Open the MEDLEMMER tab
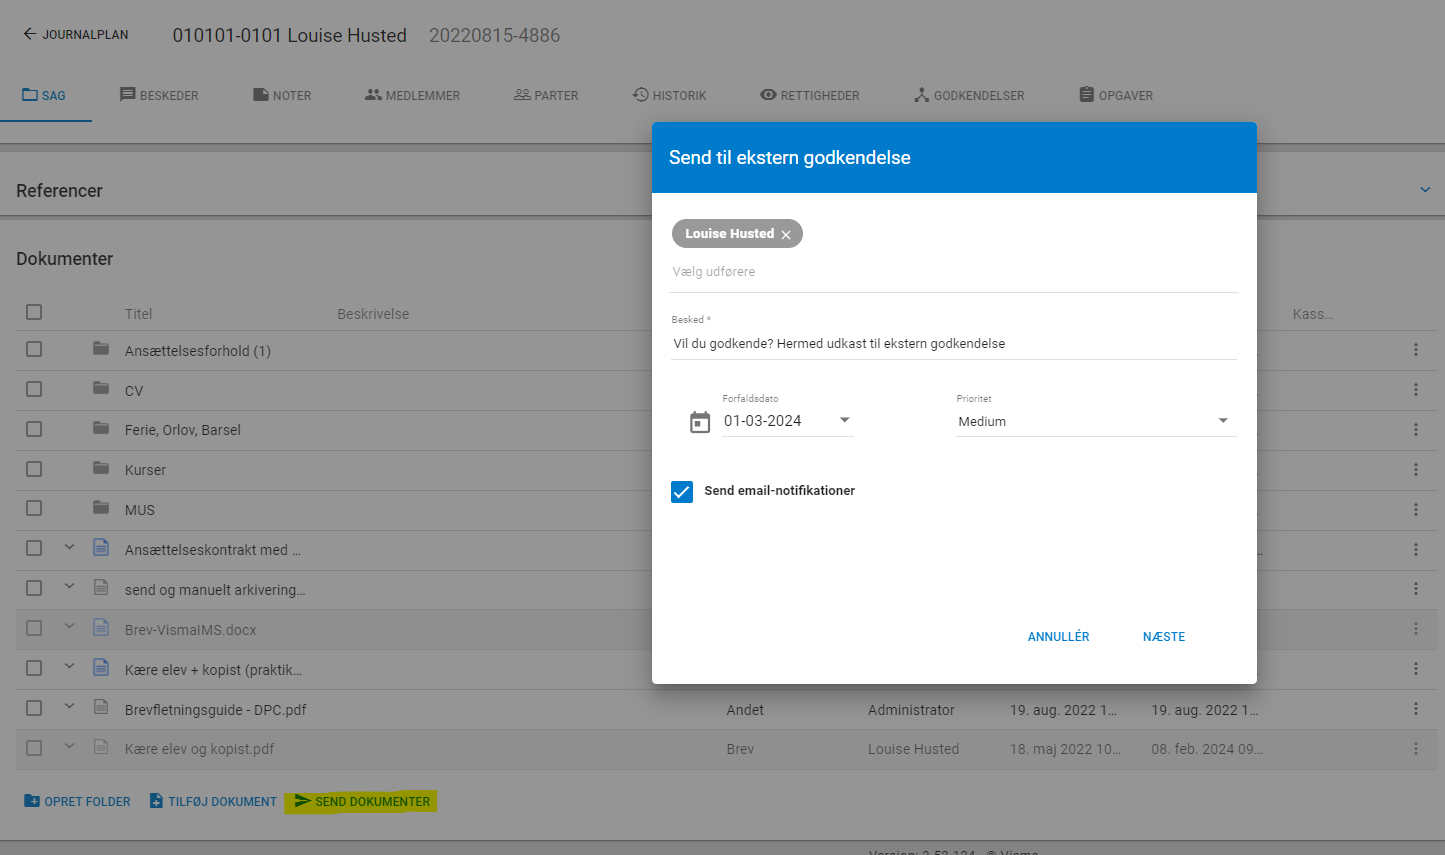Viewport: 1445px width, 855px height. [x=412, y=95]
